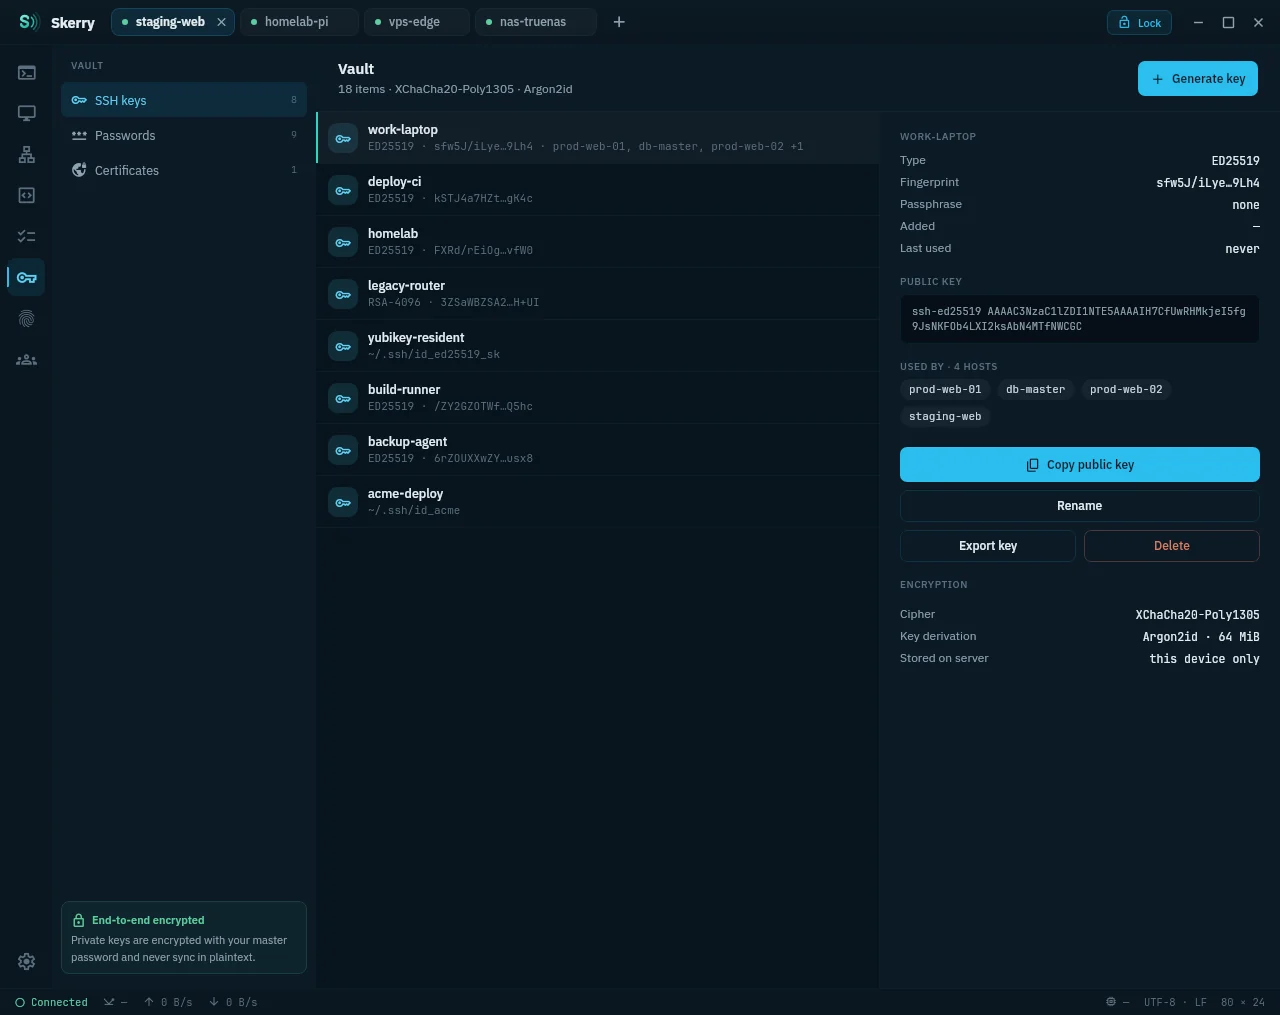Select the backup-agent key name

(x=407, y=442)
